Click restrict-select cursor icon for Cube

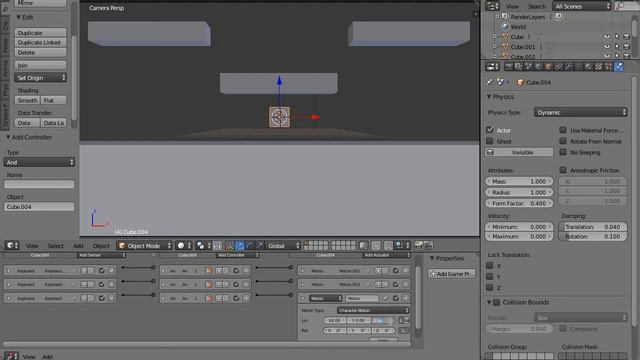617,37
